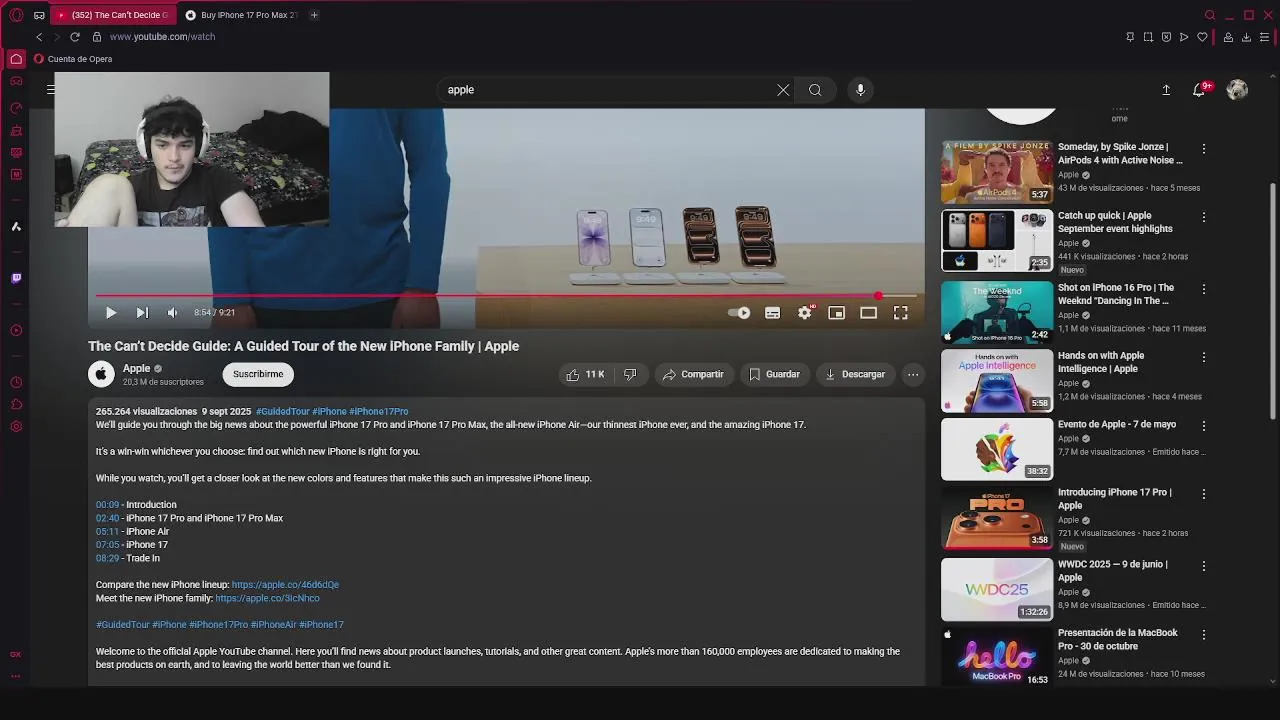Open sidebar Settings gear icon
The height and width of the screenshot is (720, 1280).
(x=16, y=427)
